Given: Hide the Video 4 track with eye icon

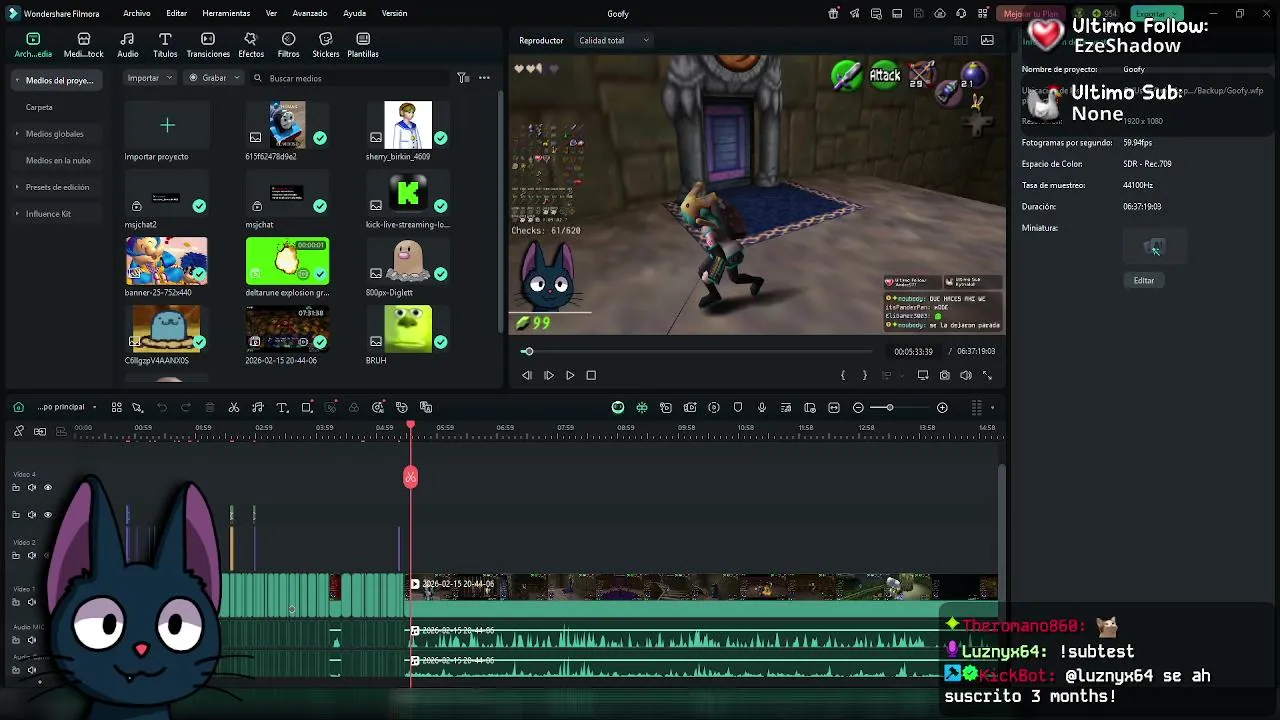Looking at the screenshot, I should 47,488.
